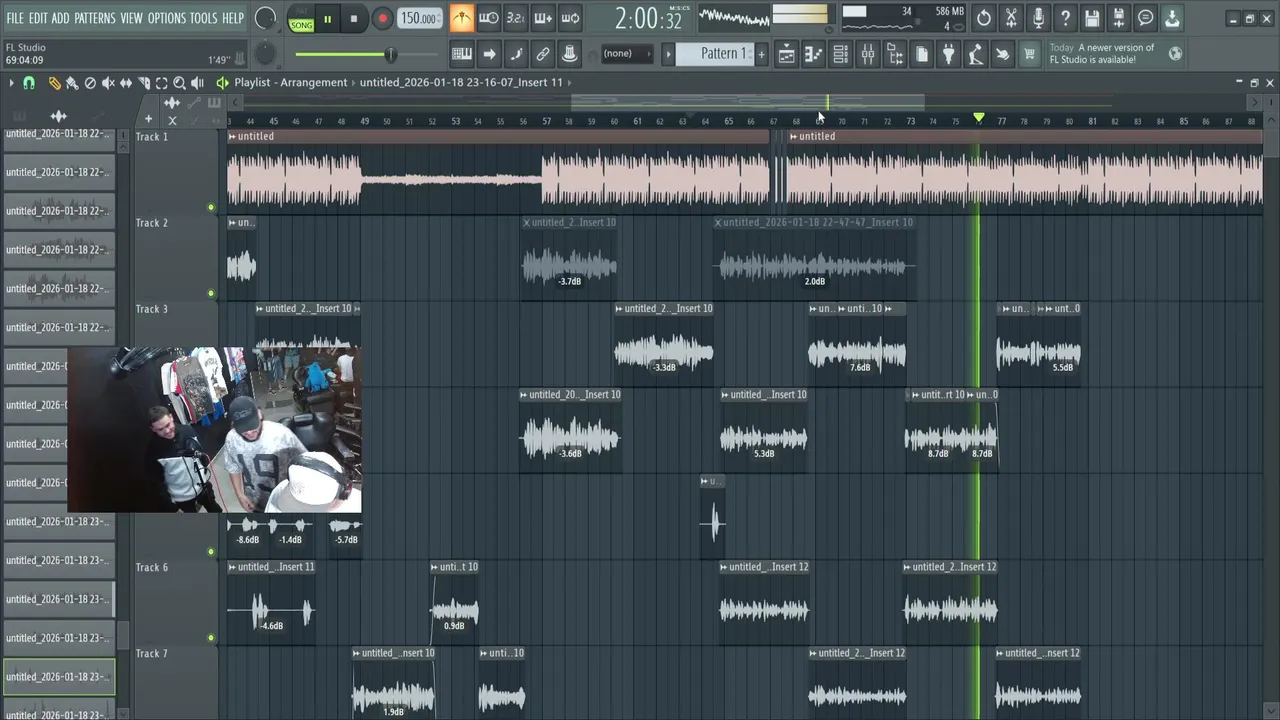The height and width of the screenshot is (720, 1280).
Task: Add a new pattern with plus button
Action: (x=761, y=54)
